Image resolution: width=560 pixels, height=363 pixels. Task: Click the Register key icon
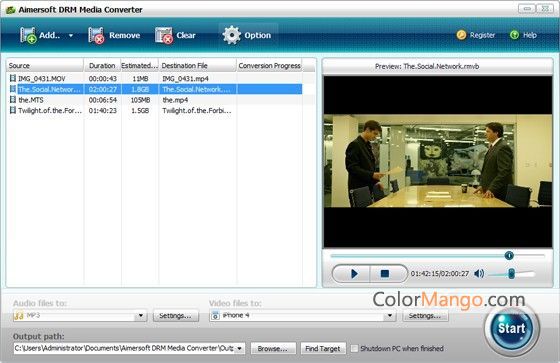pyautogui.click(x=461, y=35)
